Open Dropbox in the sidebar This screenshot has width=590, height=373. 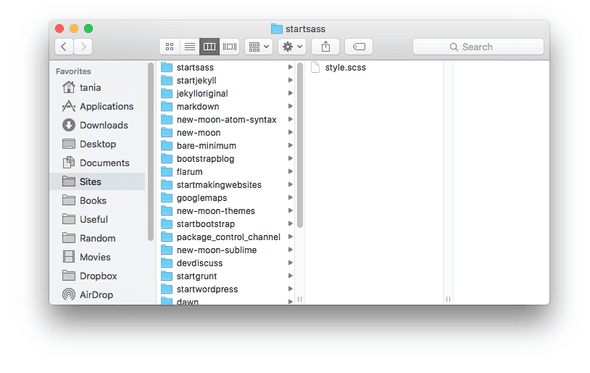click(97, 276)
